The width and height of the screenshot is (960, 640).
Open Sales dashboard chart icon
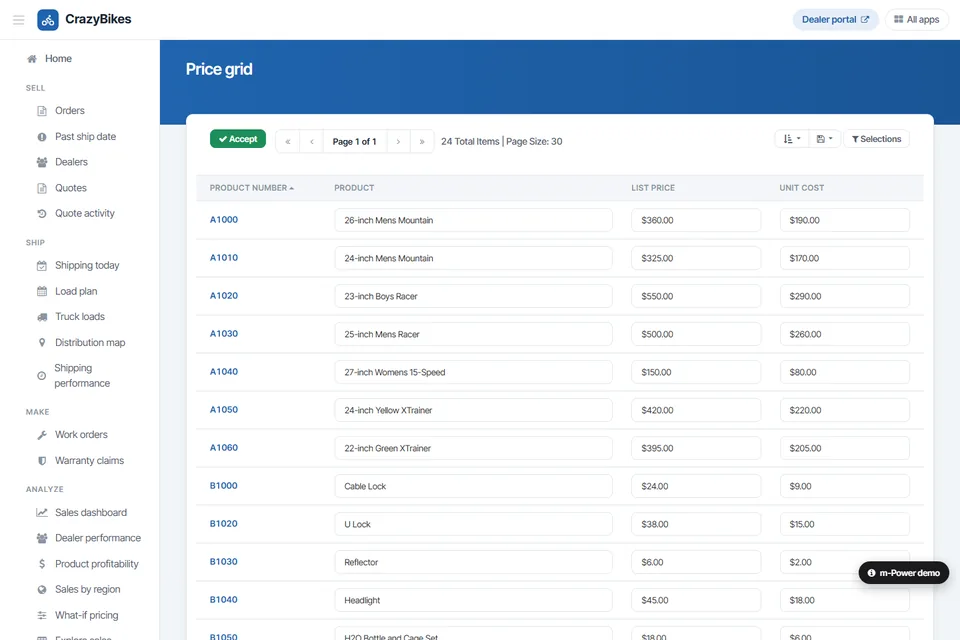coord(42,513)
